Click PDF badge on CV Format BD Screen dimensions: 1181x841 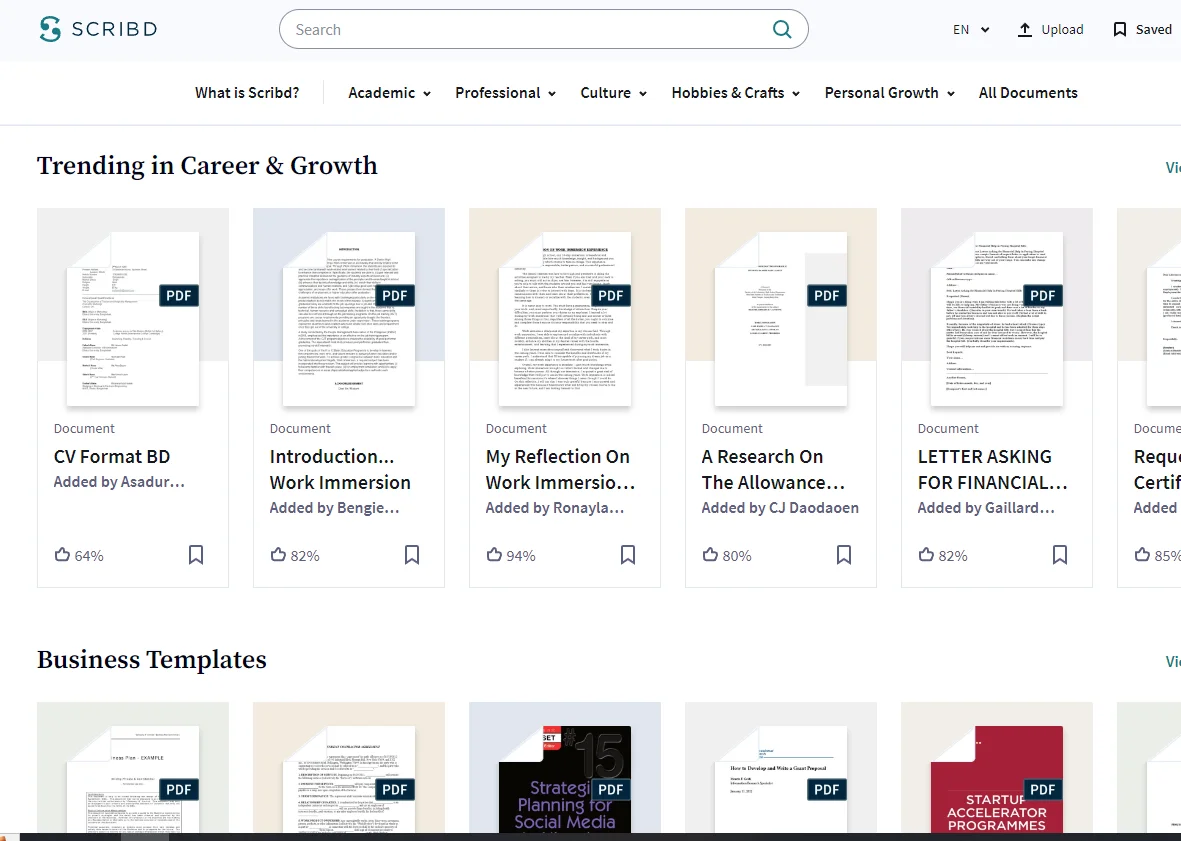179,295
